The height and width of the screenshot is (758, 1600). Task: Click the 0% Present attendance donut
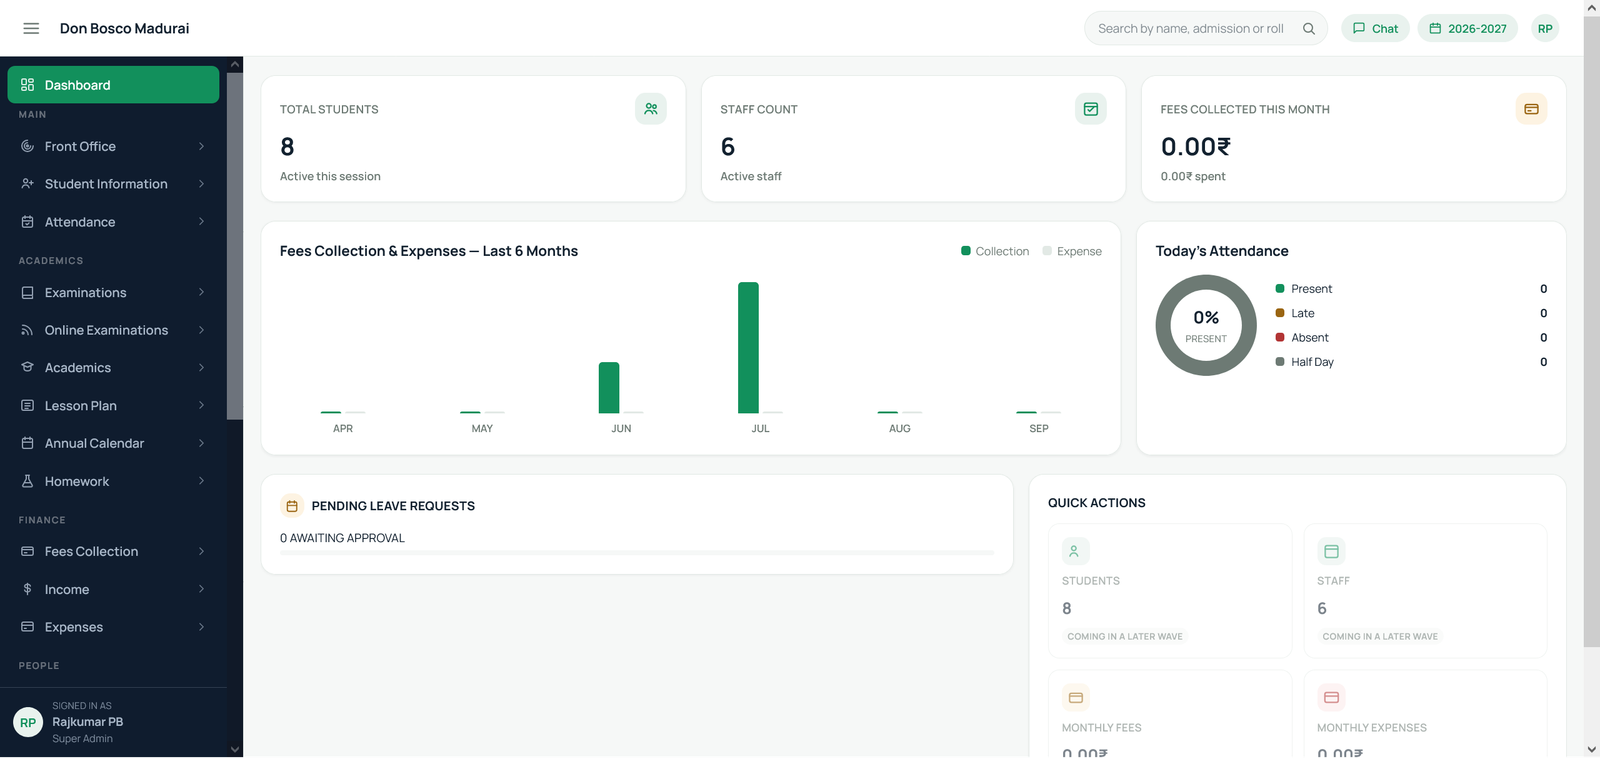(1206, 325)
